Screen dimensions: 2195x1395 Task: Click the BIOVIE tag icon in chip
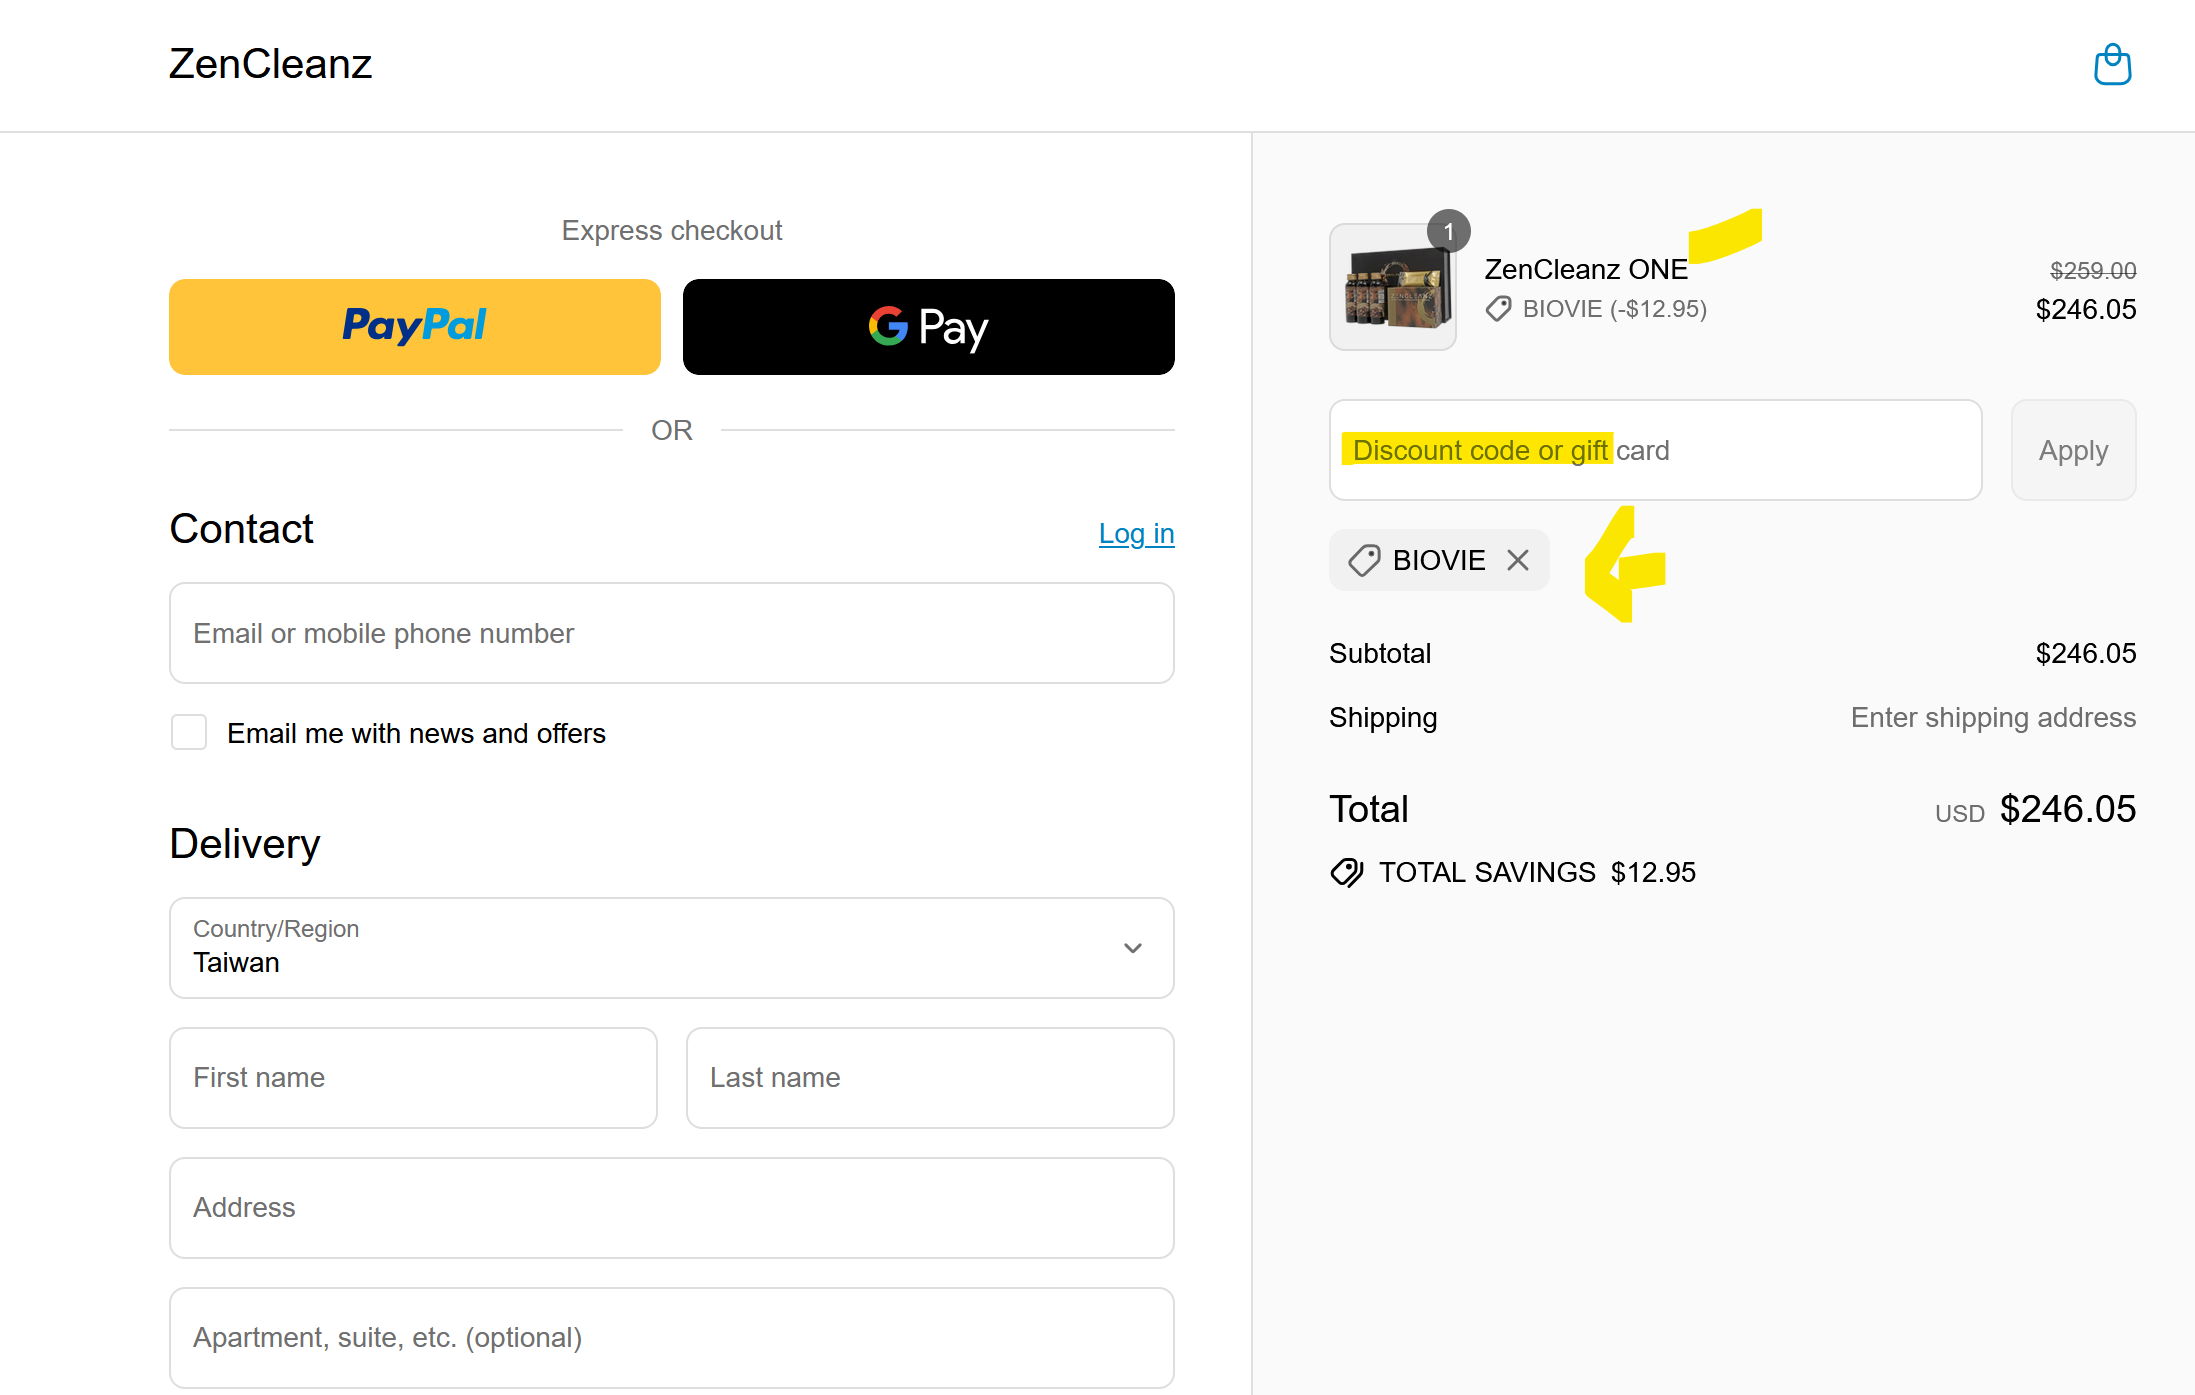1364,560
